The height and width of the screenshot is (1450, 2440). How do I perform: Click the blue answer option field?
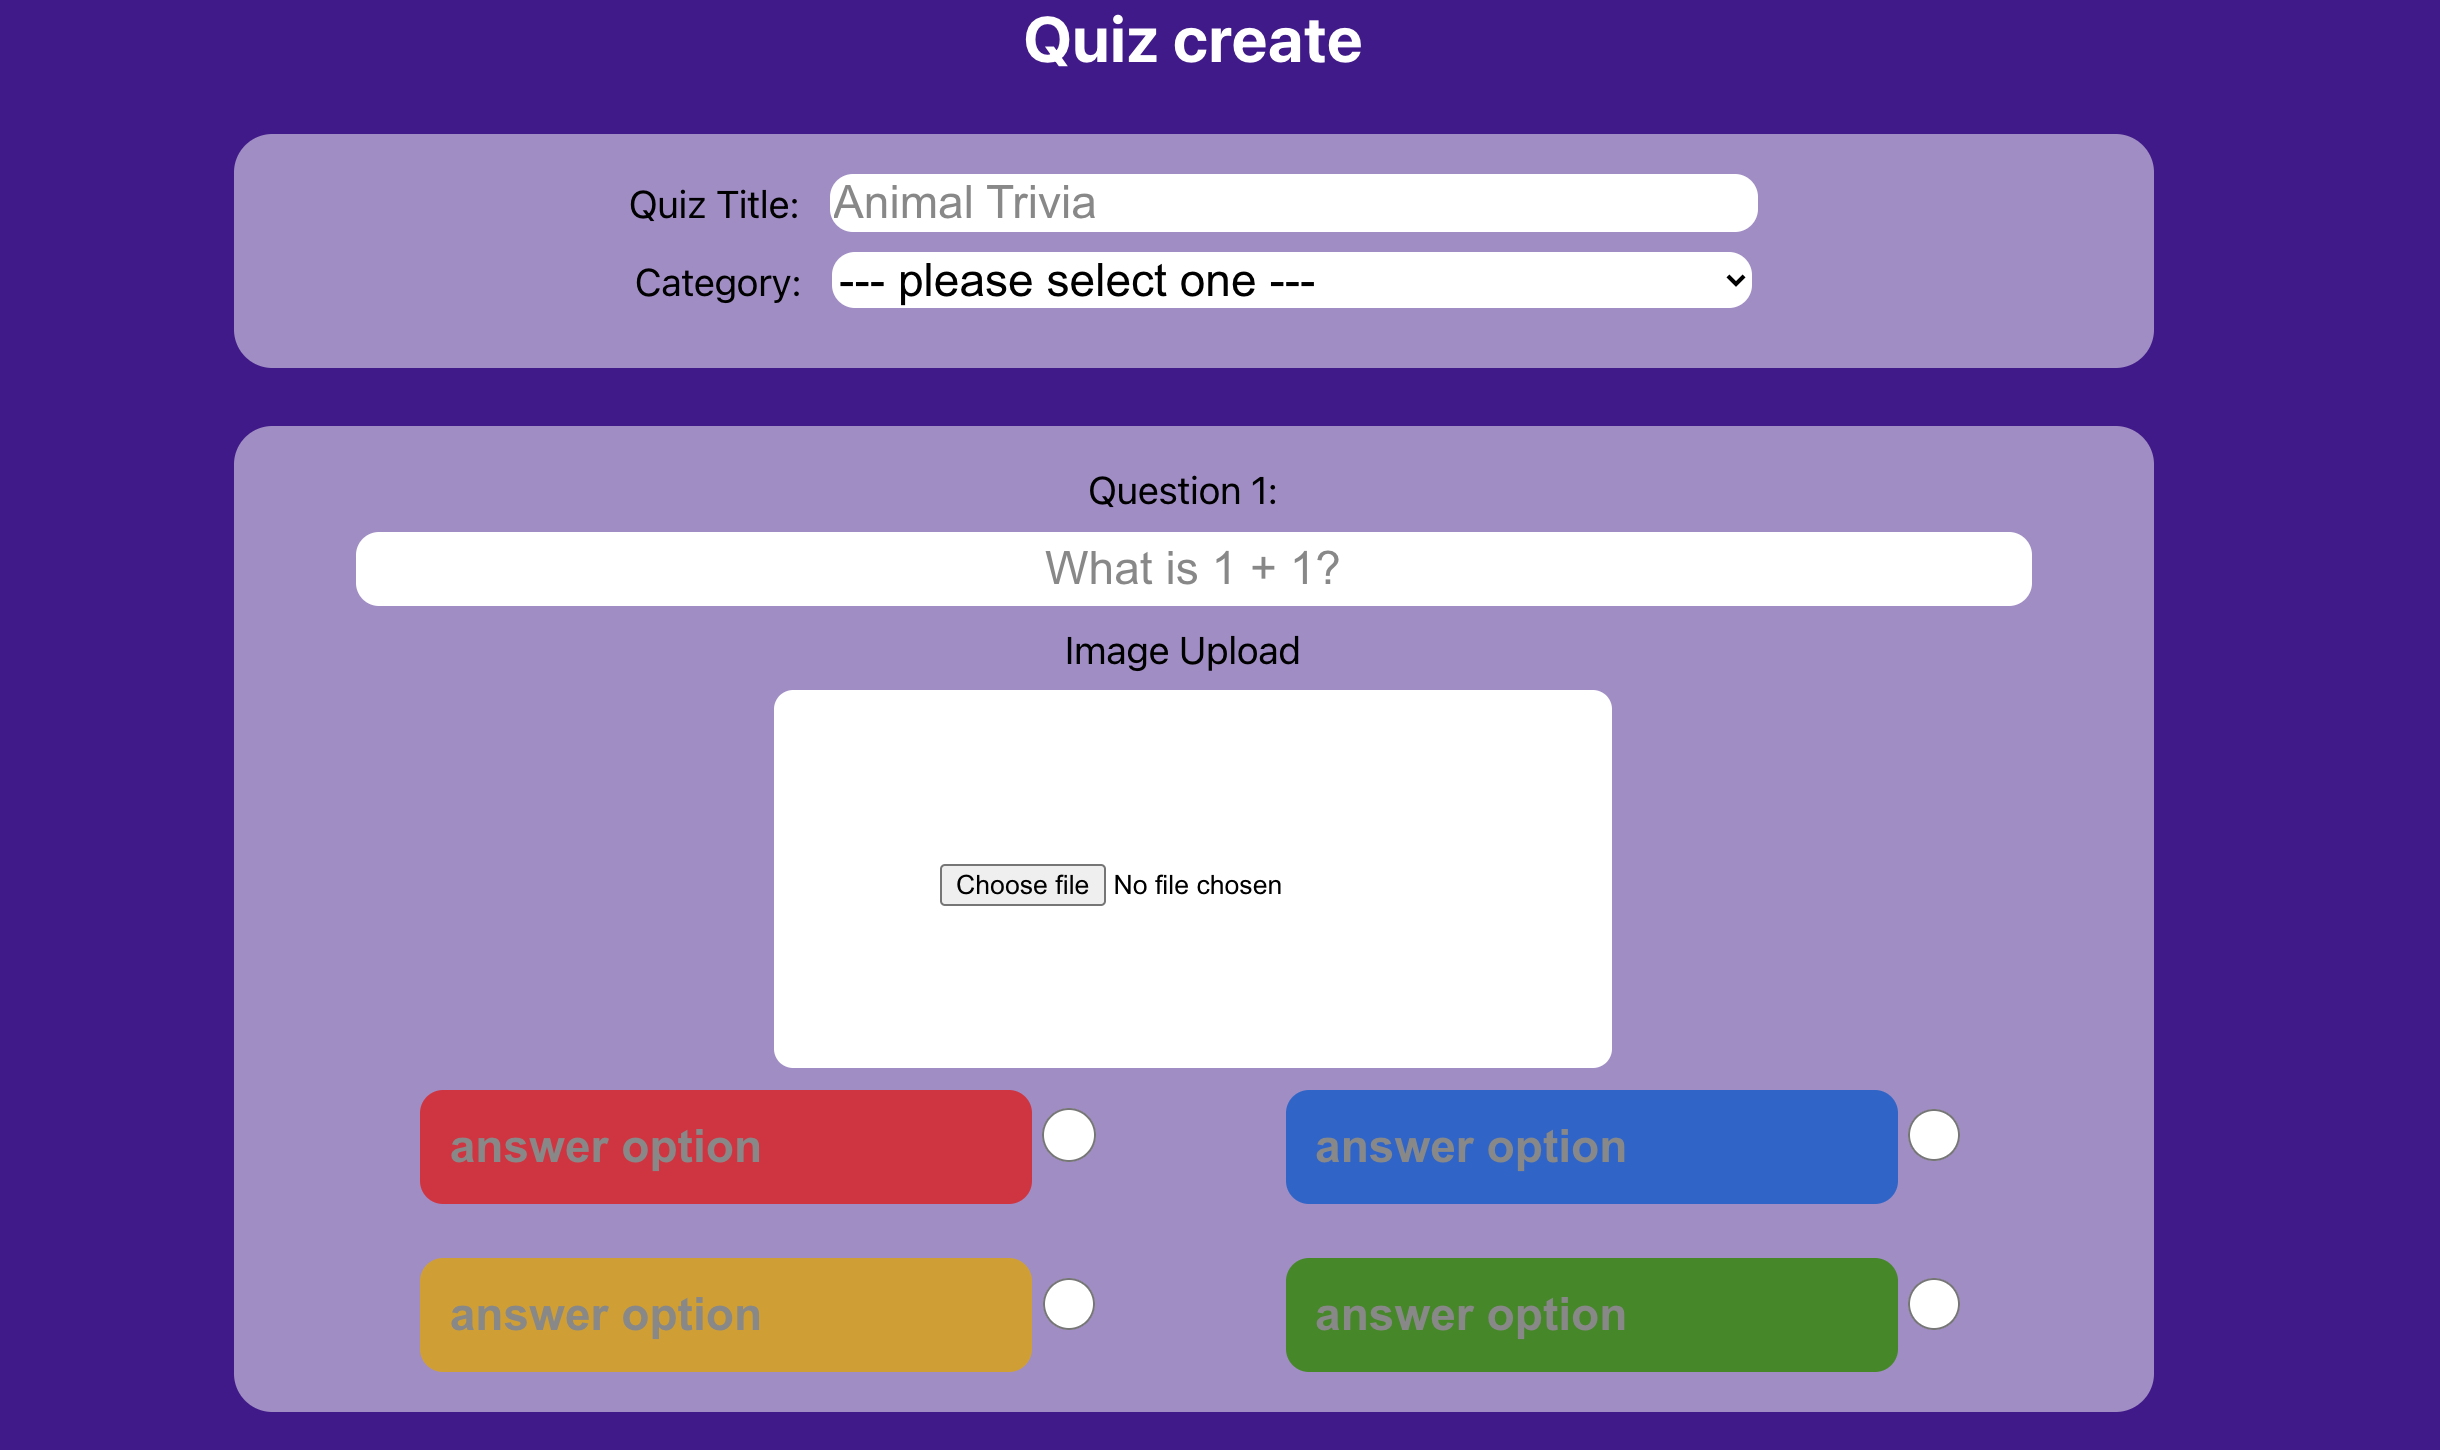point(1590,1147)
